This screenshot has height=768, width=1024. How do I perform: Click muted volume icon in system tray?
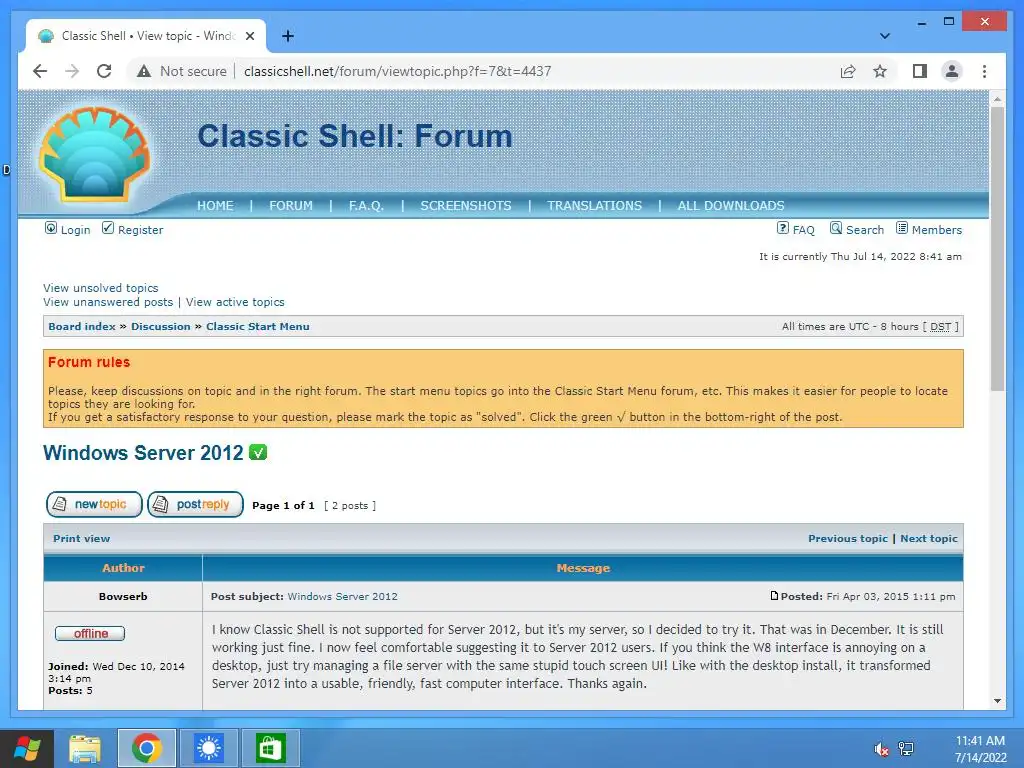[881, 749]
